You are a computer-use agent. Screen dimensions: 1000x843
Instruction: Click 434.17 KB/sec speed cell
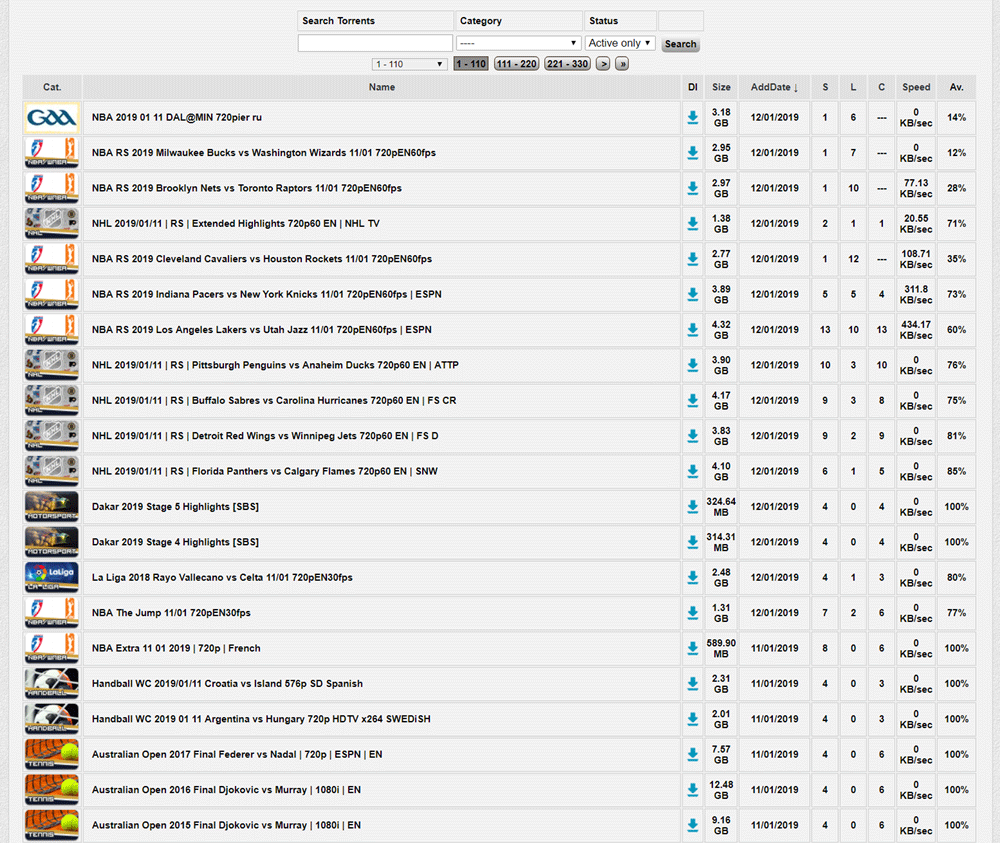pos(916,330)
